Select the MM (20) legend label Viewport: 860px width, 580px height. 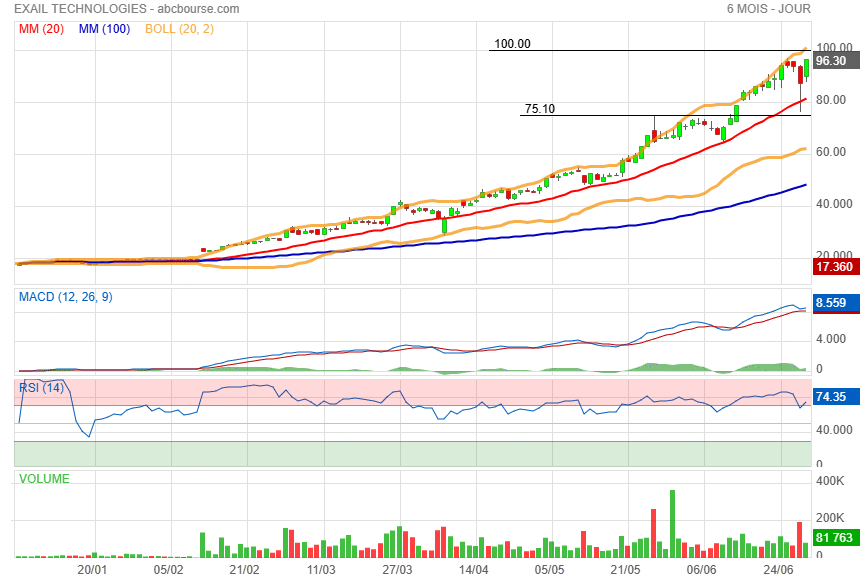(x=41, y=29)
